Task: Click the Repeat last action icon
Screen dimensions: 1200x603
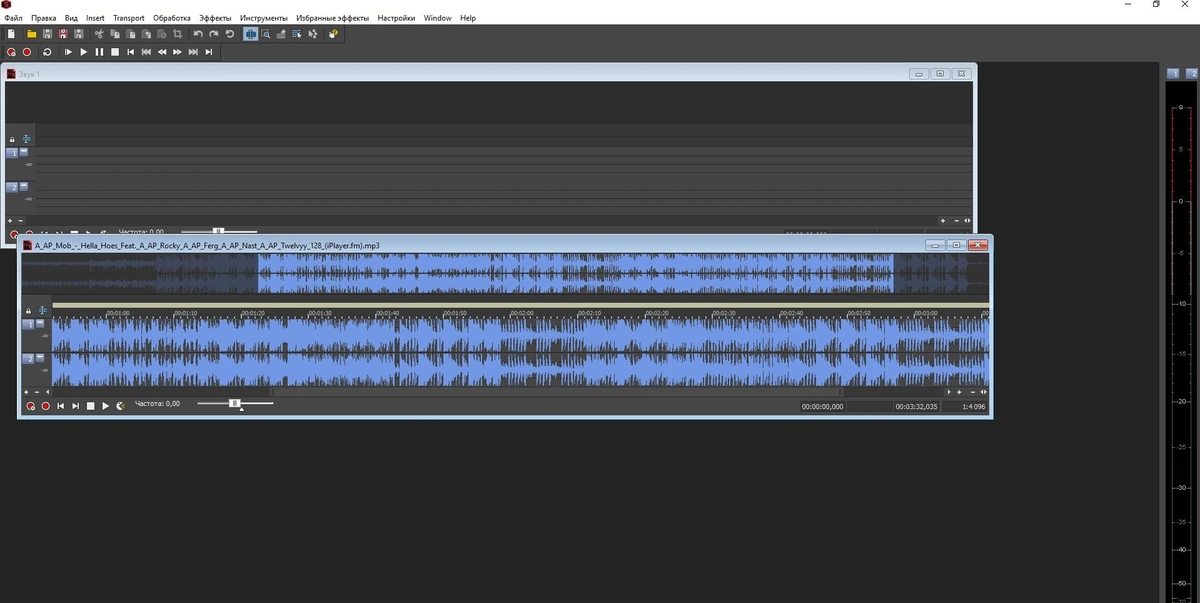Action: click(230, 34)
